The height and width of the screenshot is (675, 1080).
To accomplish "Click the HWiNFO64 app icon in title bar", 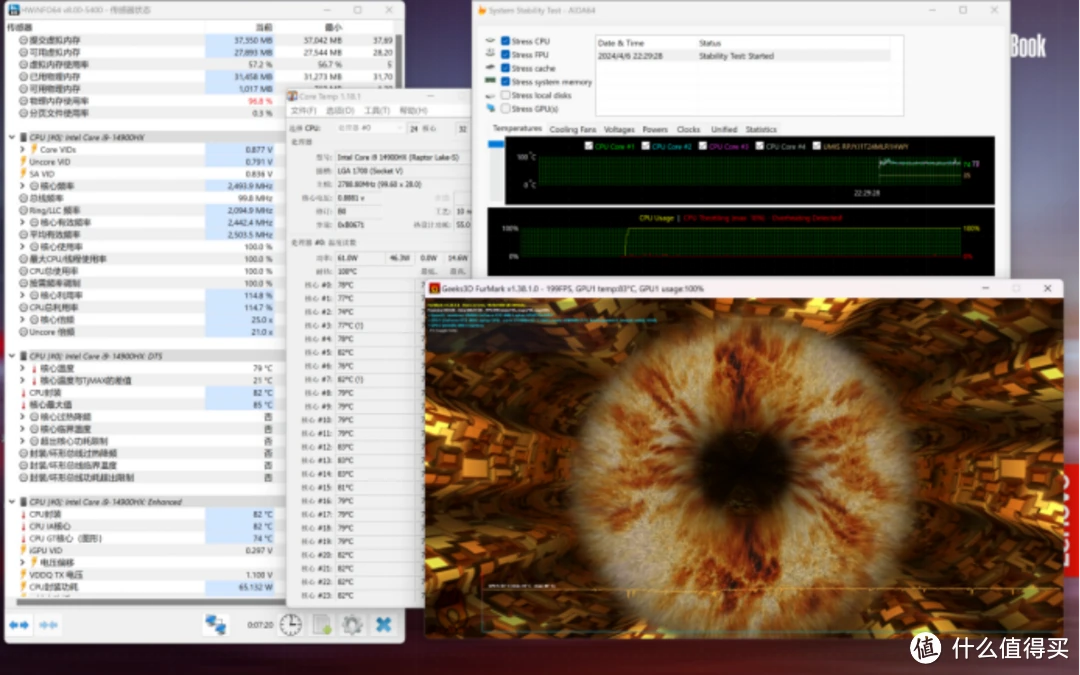I will 13,10.
